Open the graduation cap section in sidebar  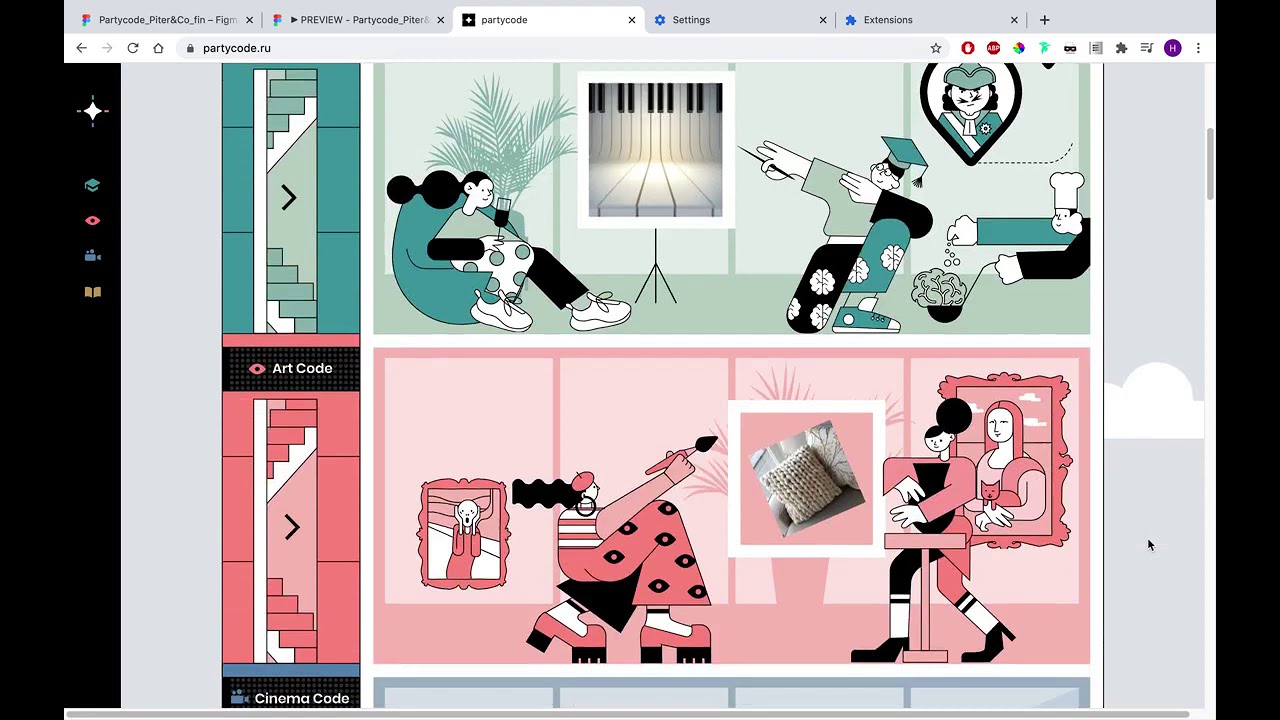[92, 185]
